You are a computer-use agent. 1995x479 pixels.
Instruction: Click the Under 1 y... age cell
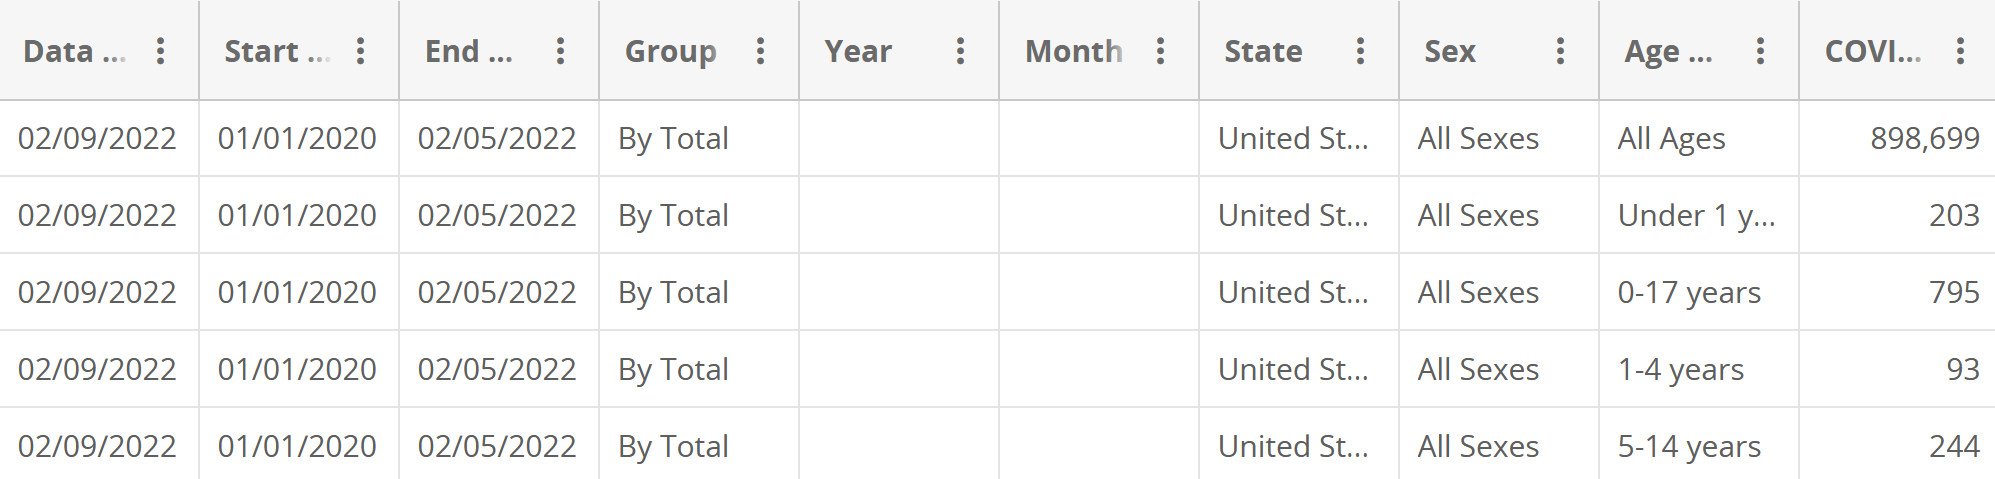(1696, 215)
